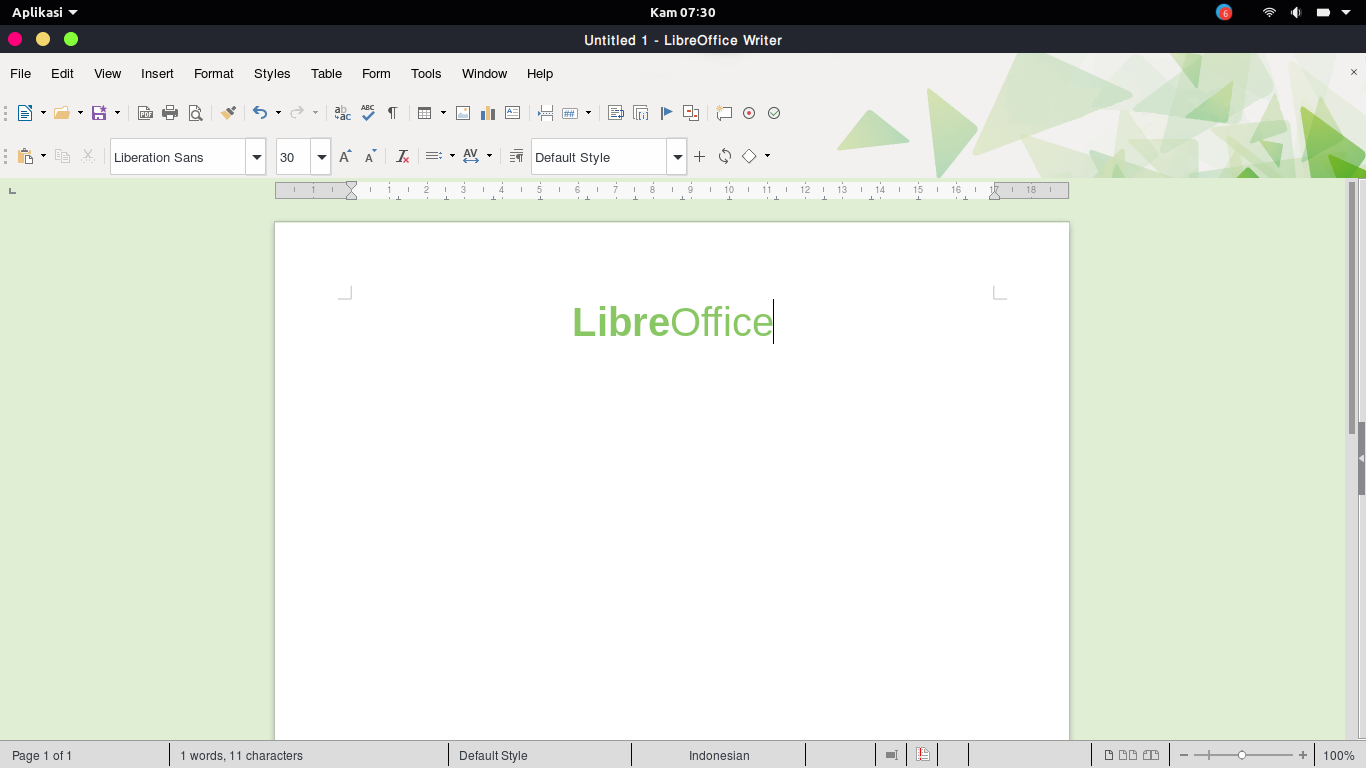Image resolution: width=1366 pixels, height=768 pixels.
Task: Click the Print icon
Action: click(170, 113)
